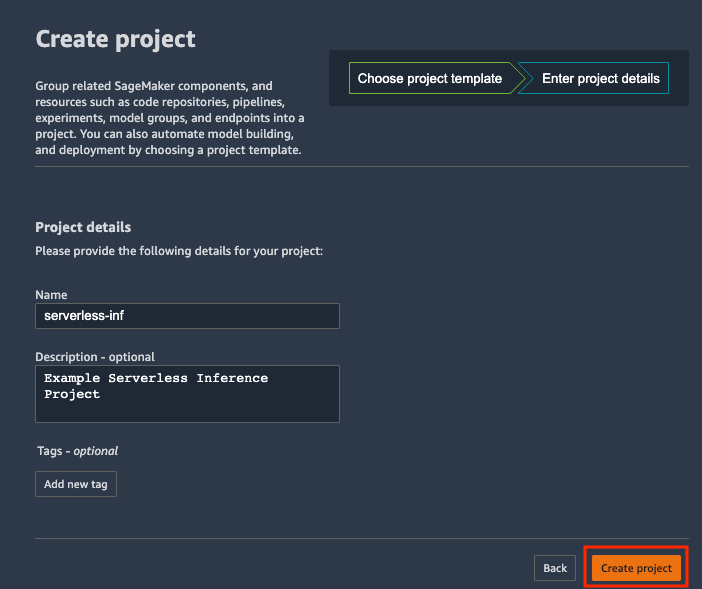The width and height of the screenshot is (702, 589).
Task: Click the Description - optional label
Action: (x=95, y=357)
